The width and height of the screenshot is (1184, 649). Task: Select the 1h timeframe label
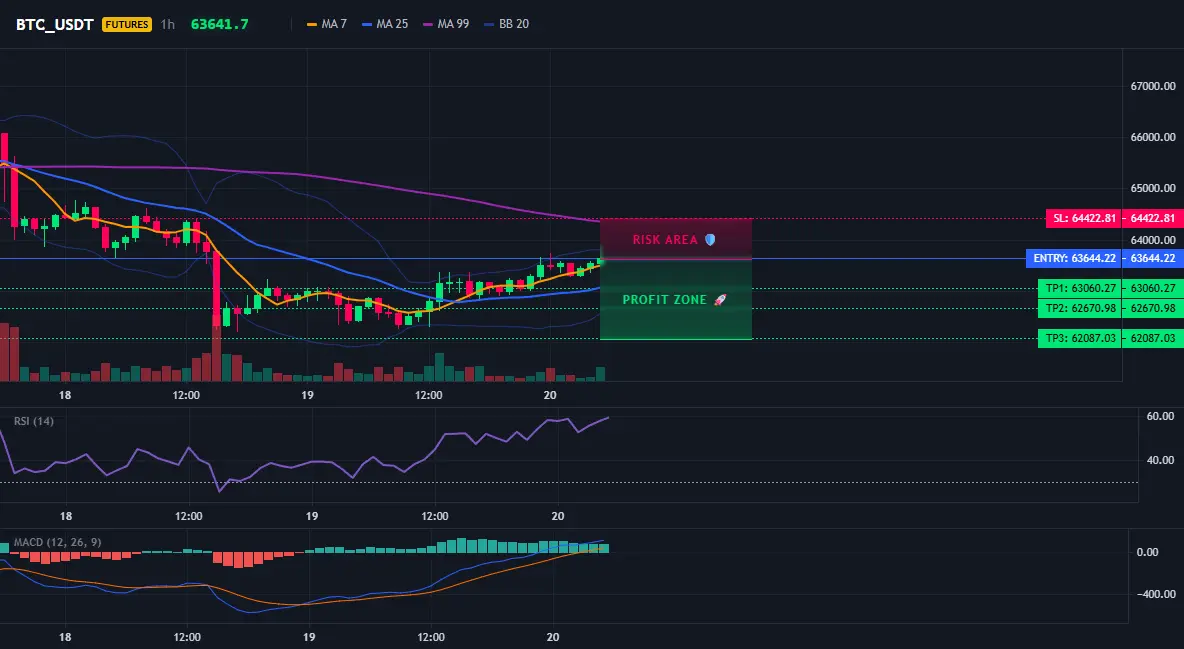coord(168,24)
